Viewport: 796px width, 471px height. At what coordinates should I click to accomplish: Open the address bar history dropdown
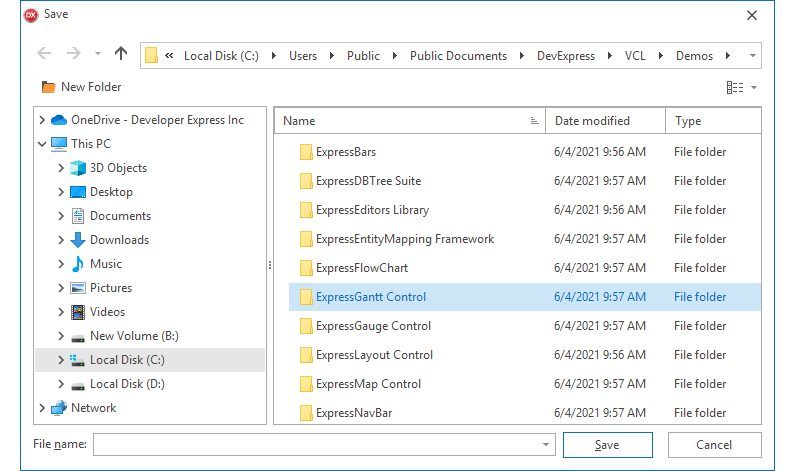click(752, 55)
